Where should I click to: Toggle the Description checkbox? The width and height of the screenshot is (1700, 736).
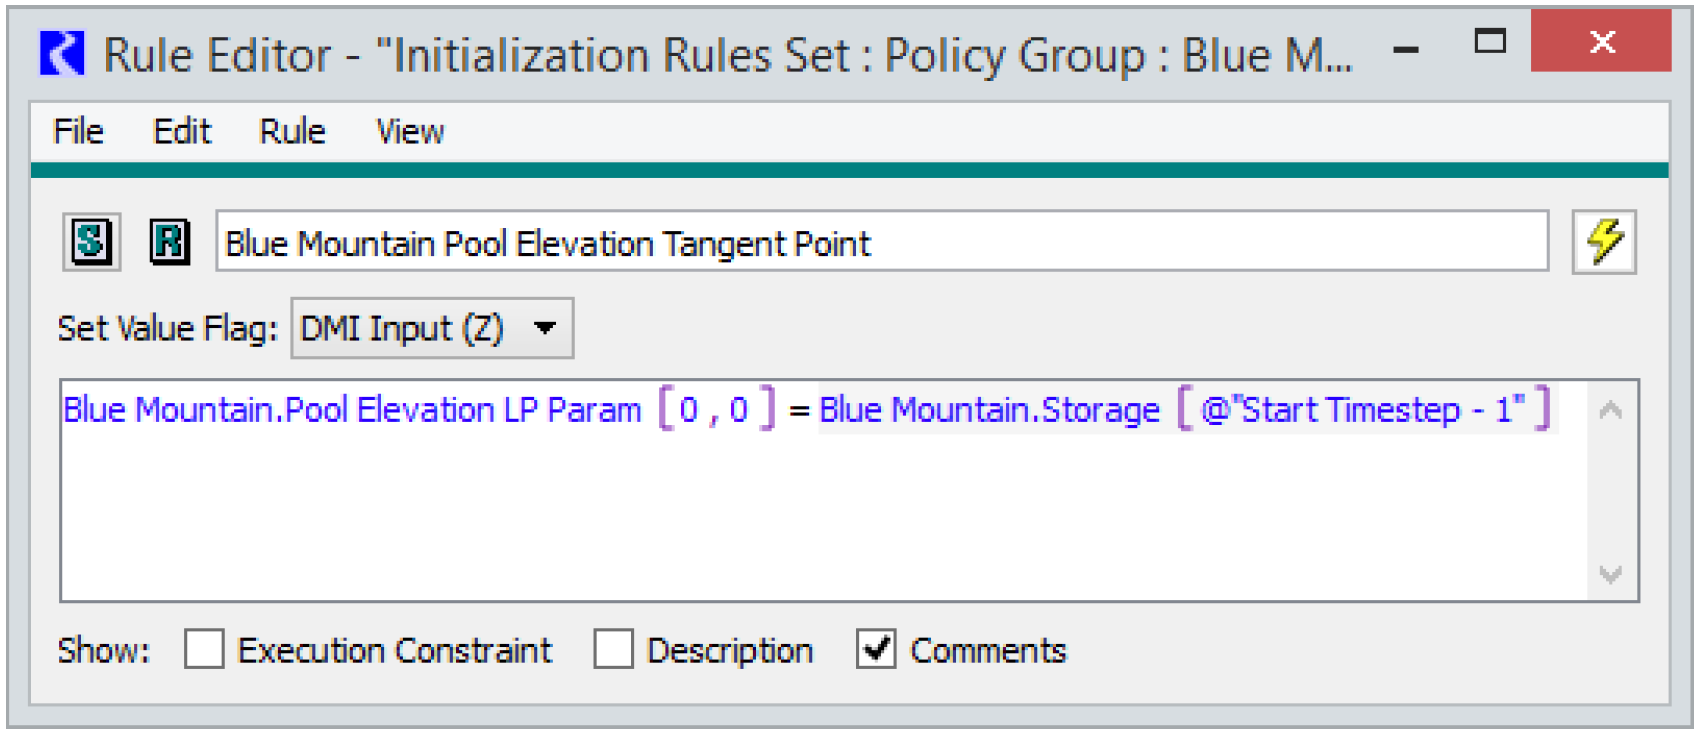613,650
